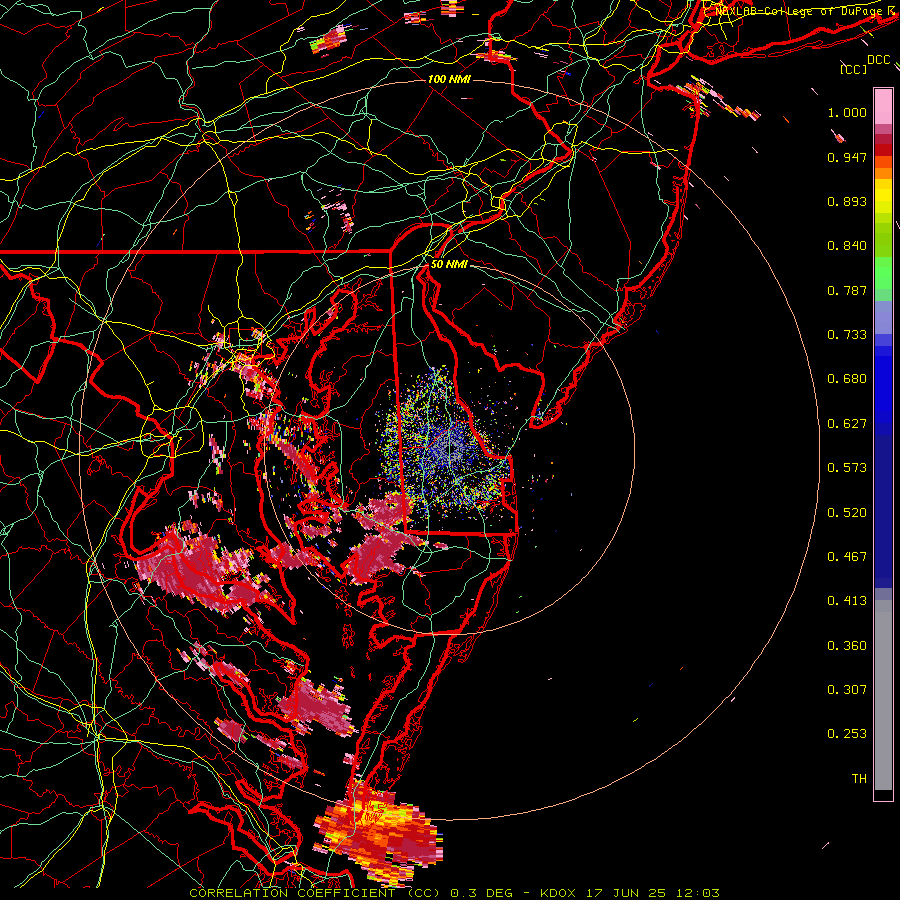The image size is (900, 900).
Task: Select the 1.000 value on the color scale
Action: pyautogui.click(x=847, y=112)
